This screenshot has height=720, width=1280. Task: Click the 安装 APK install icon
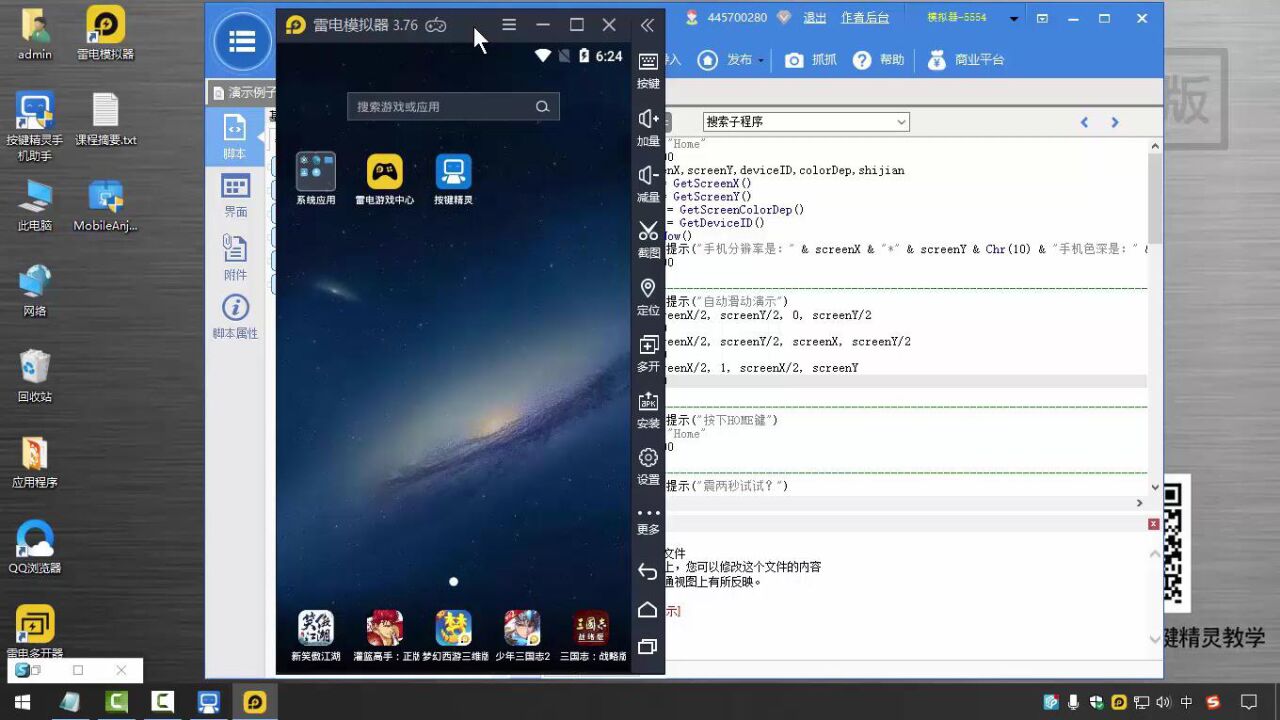click(x=648, y=410)
